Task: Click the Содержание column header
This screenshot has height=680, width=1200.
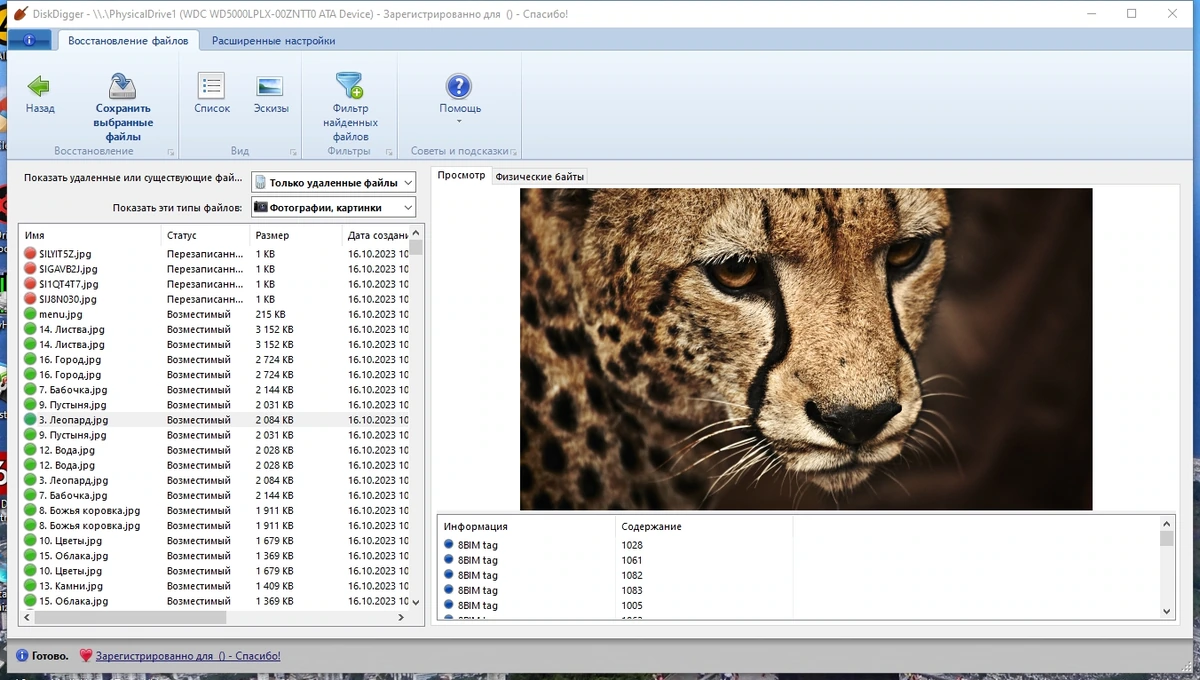Action: coord(704,526)
